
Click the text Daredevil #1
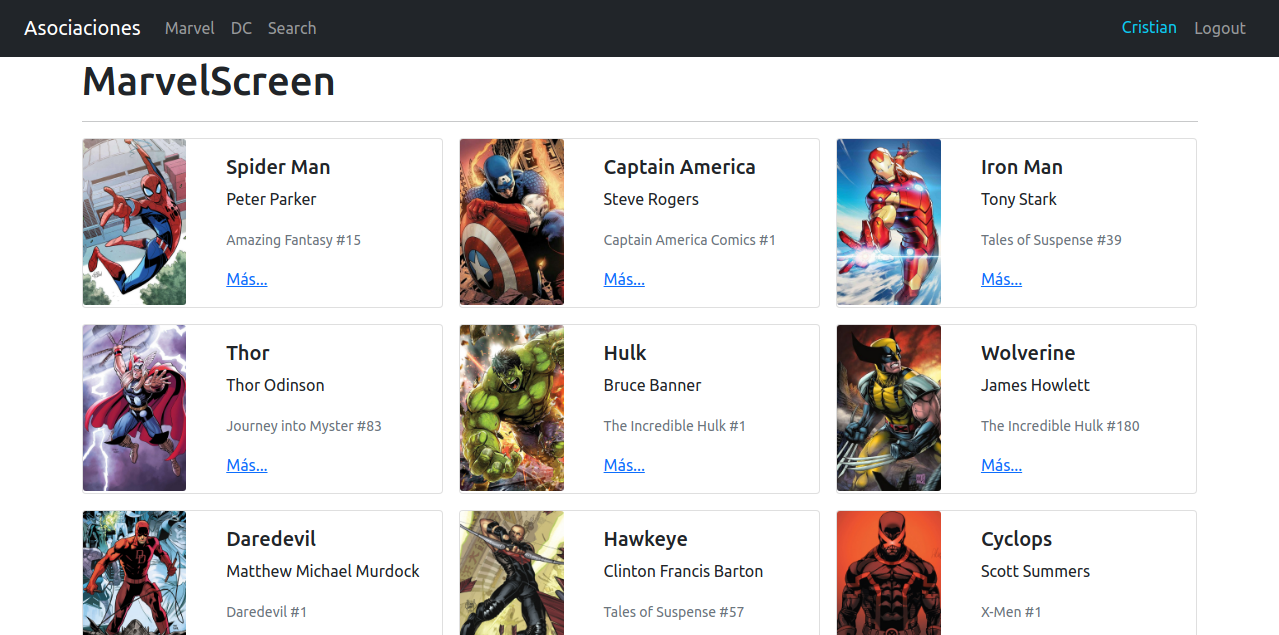pyautogui.click(x=267, y=612)
